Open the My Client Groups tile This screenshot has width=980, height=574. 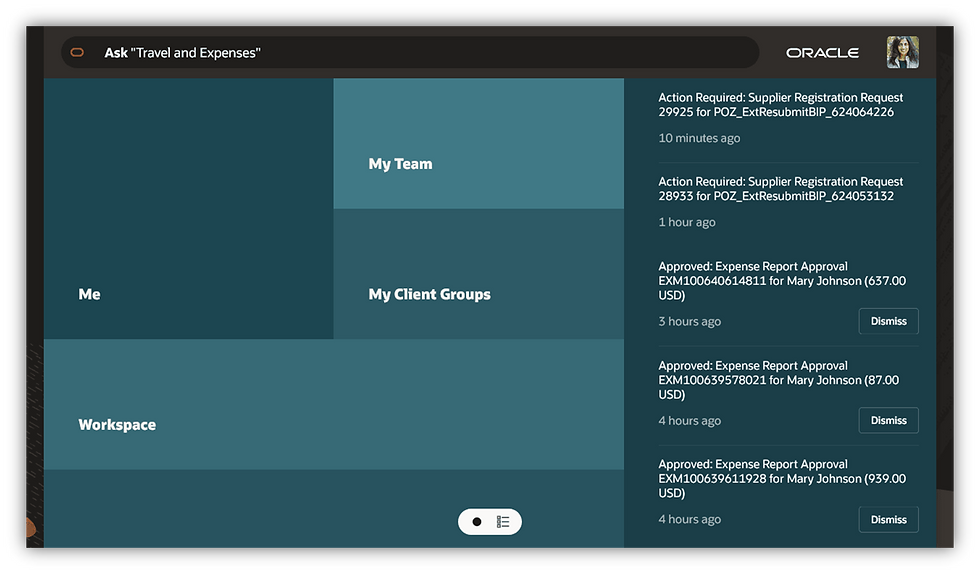(479, 274)
